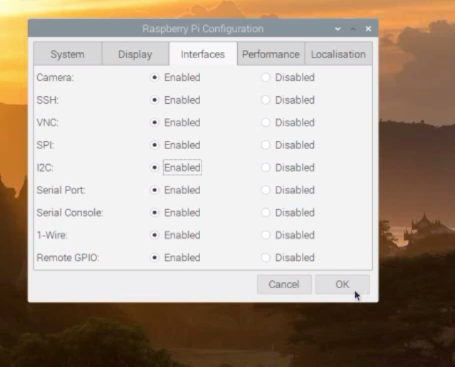Confirm settings with OK button
Image resolution: width=455 pixels, height=367 pixels.
point(342,284)
